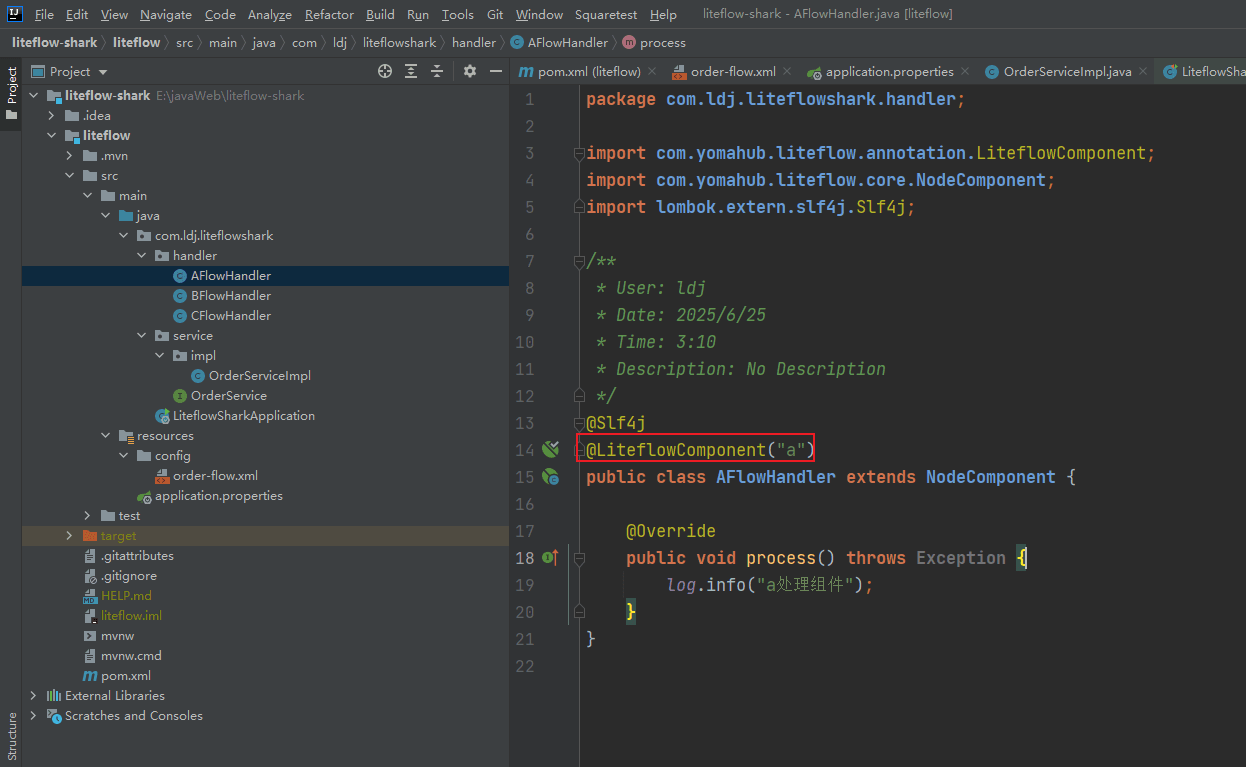This screenshot has width=1246, height=767.
Task: Toggle the code fold marker at line 7
Action: 579,261
